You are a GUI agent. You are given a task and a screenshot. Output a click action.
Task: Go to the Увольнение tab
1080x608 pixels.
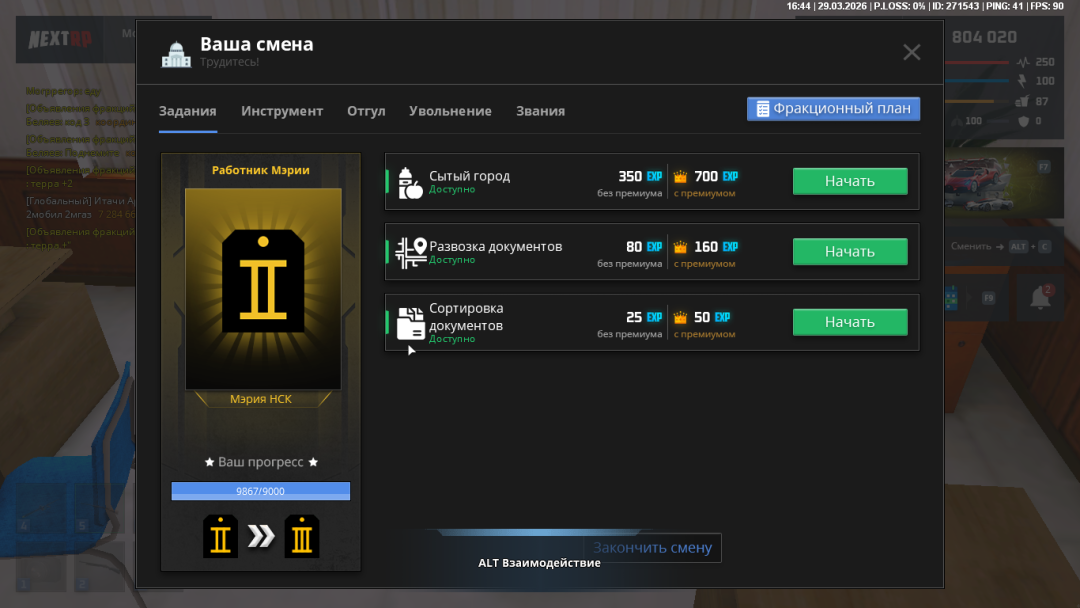coord(450,111)
